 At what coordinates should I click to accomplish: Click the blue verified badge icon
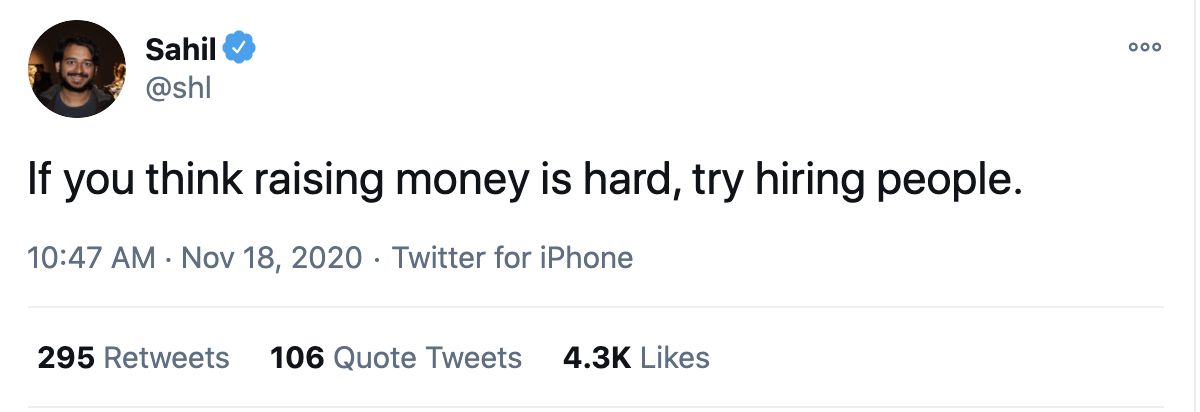click(x=240, y=47)
